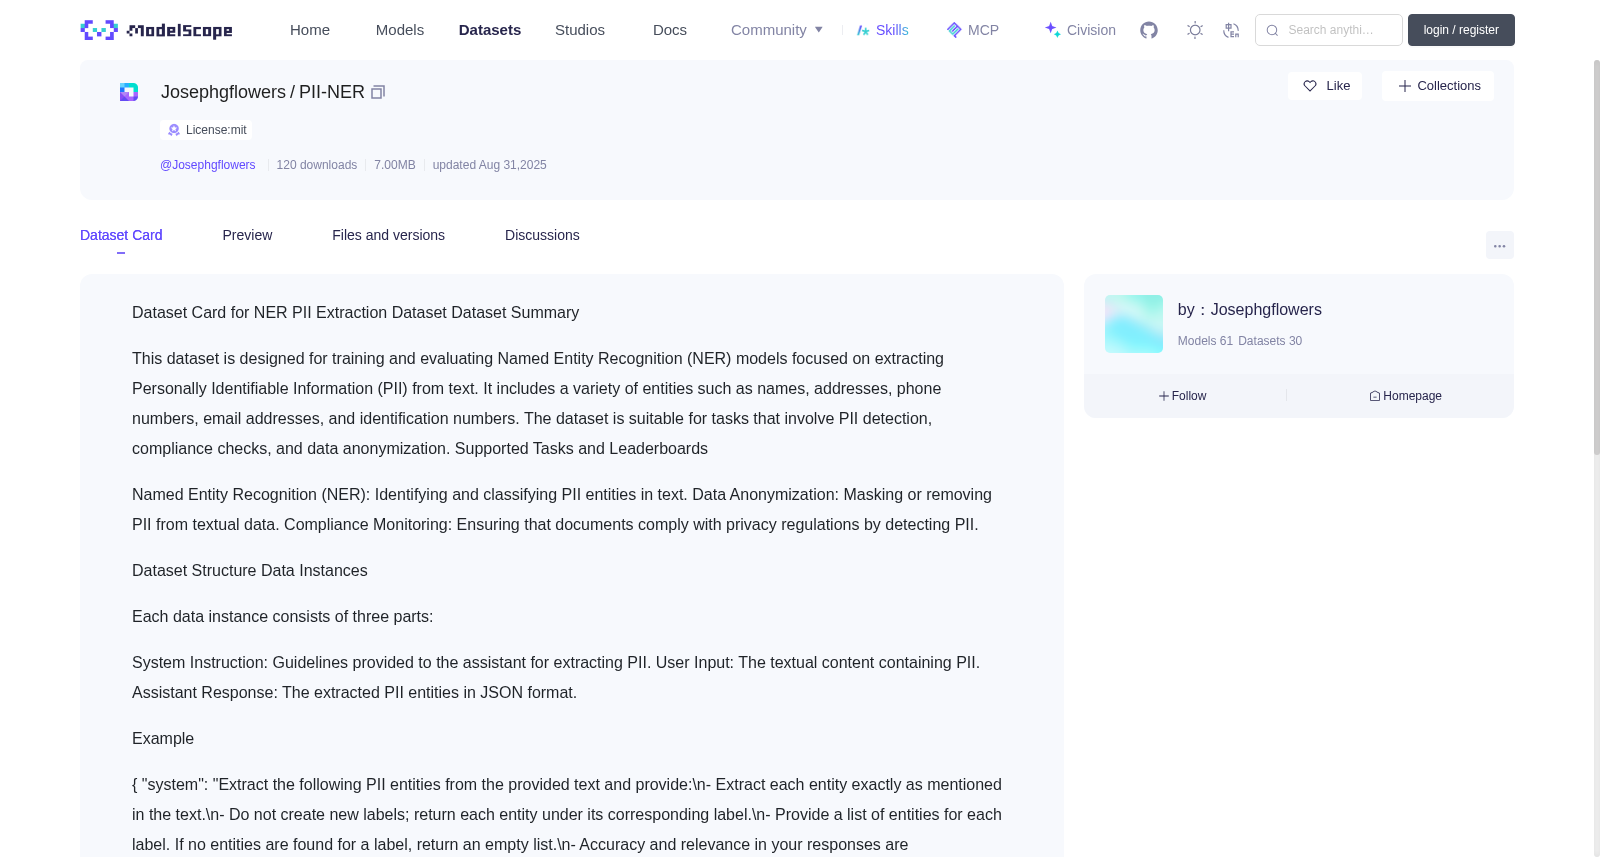
Task: Click the login / register button
Action: (1461, 30)
